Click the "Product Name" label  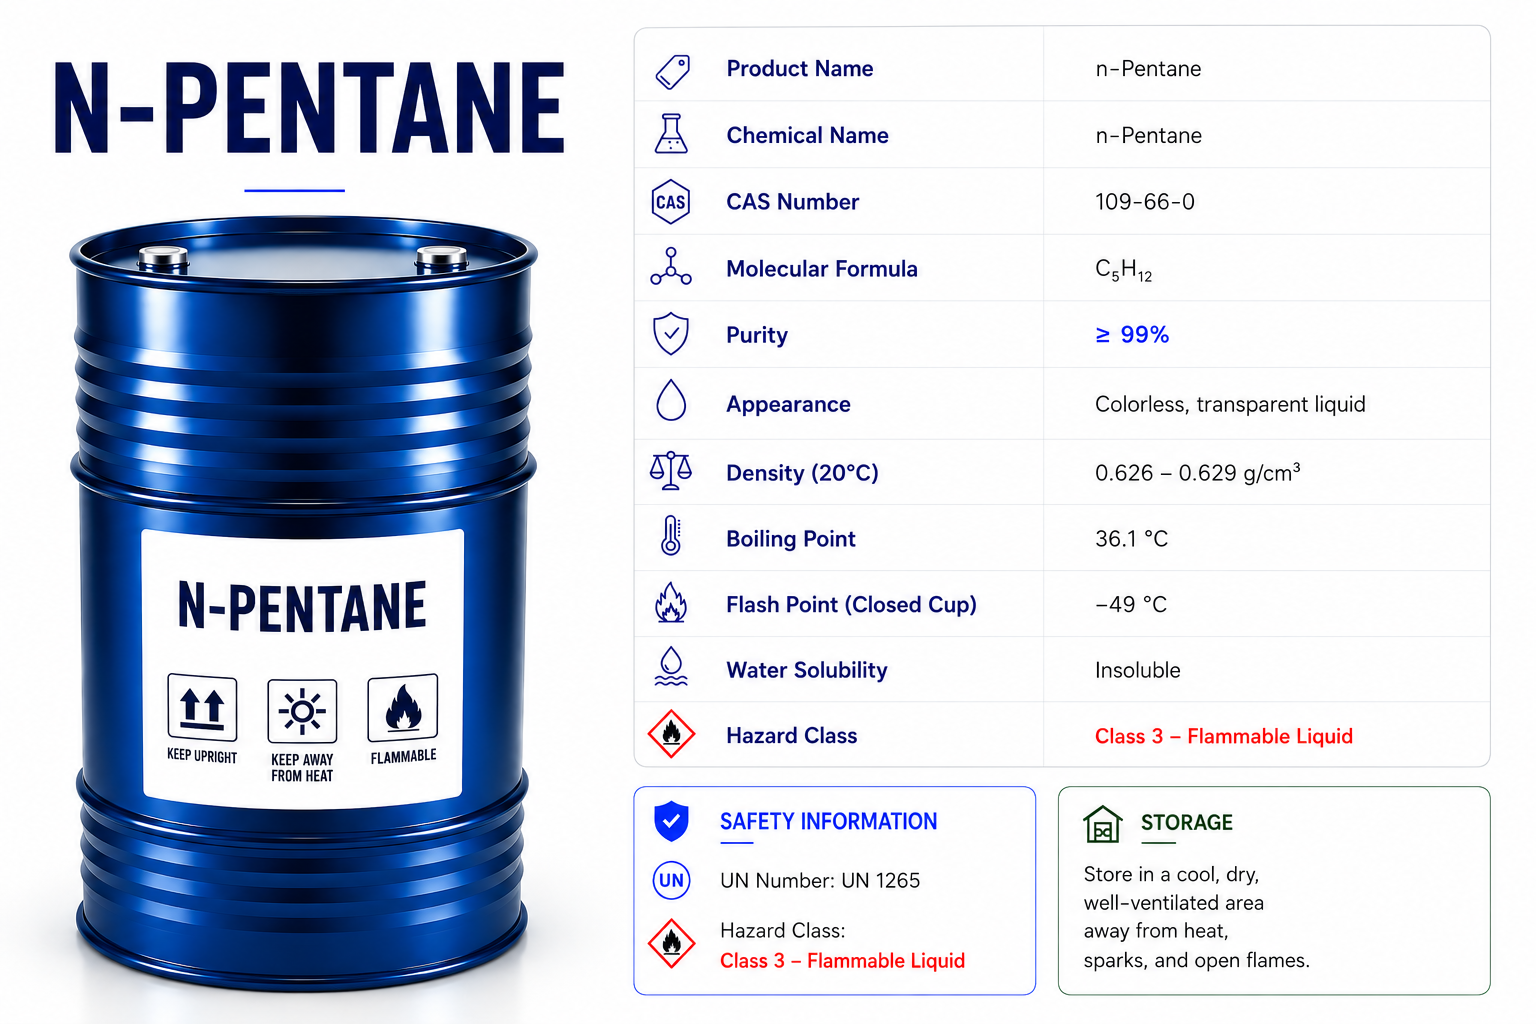coord(800,69)
